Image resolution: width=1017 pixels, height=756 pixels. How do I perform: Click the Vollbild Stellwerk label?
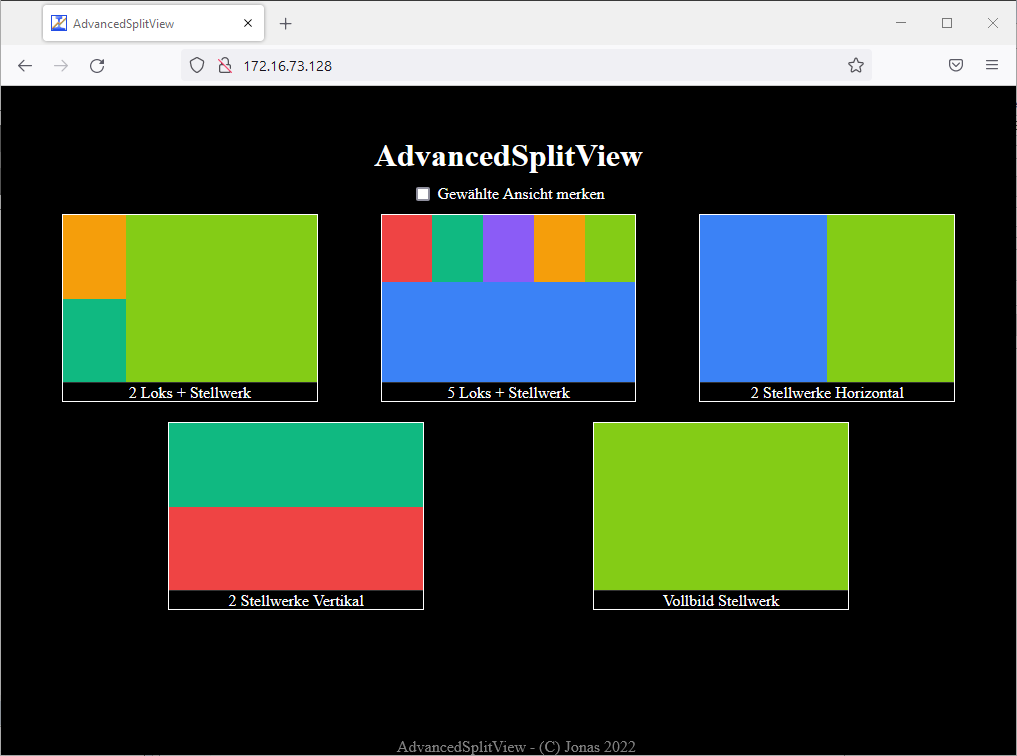coord(720,601)
